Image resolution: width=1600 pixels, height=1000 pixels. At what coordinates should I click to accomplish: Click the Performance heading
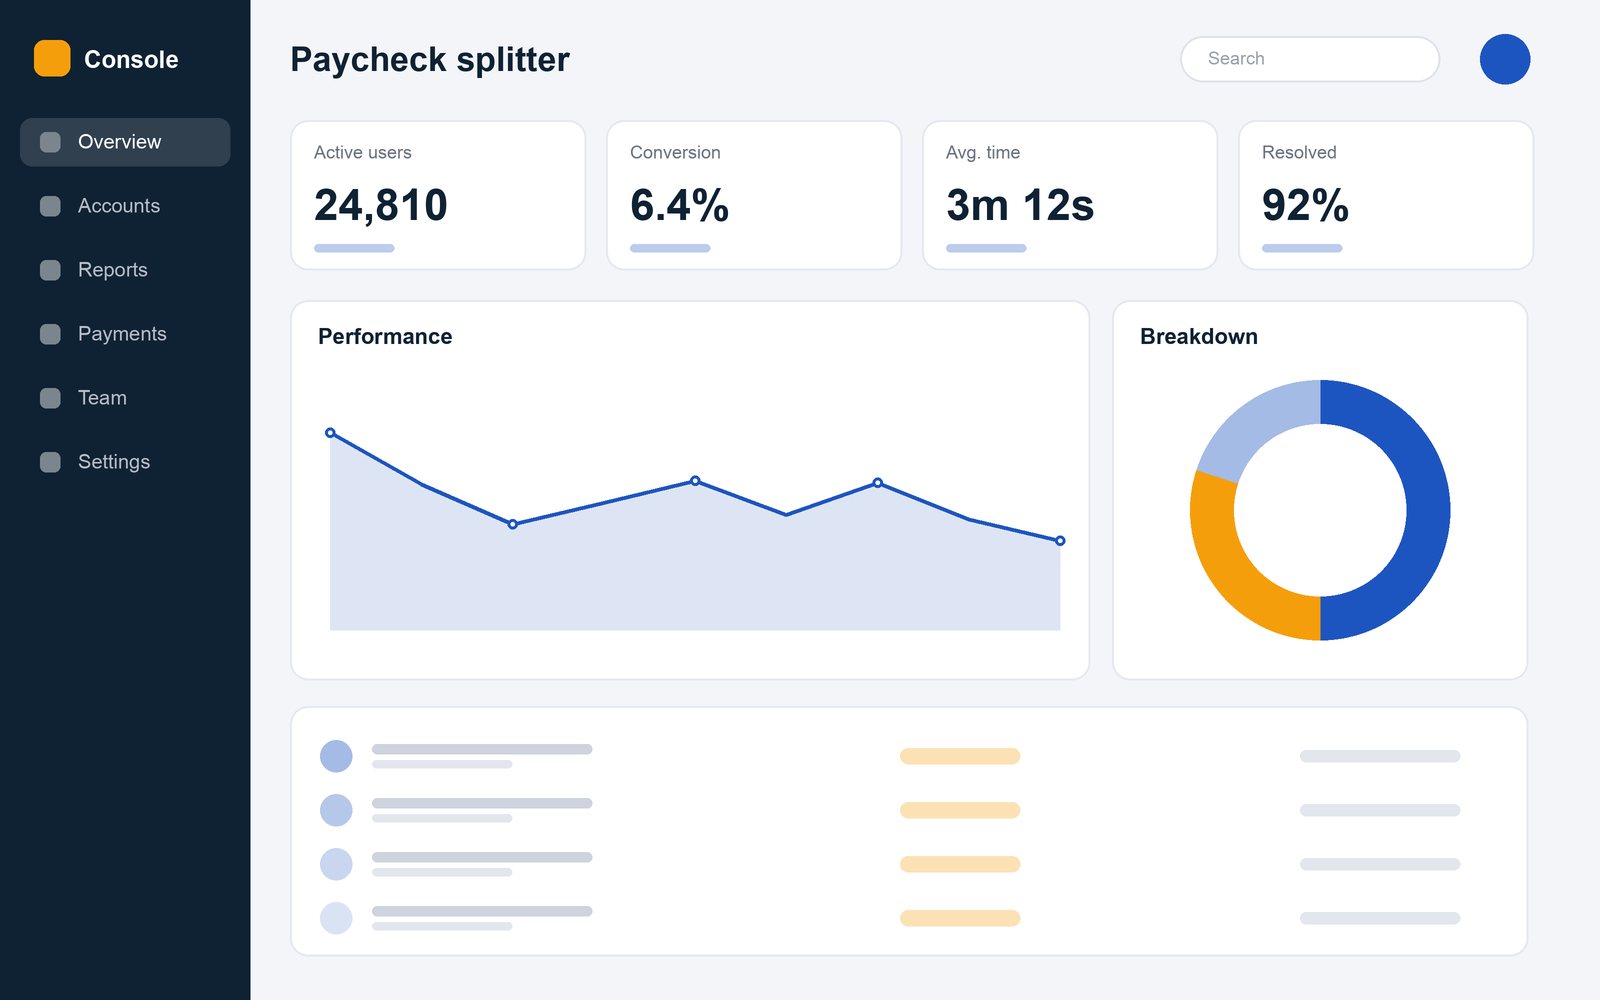tap(385, 337)
